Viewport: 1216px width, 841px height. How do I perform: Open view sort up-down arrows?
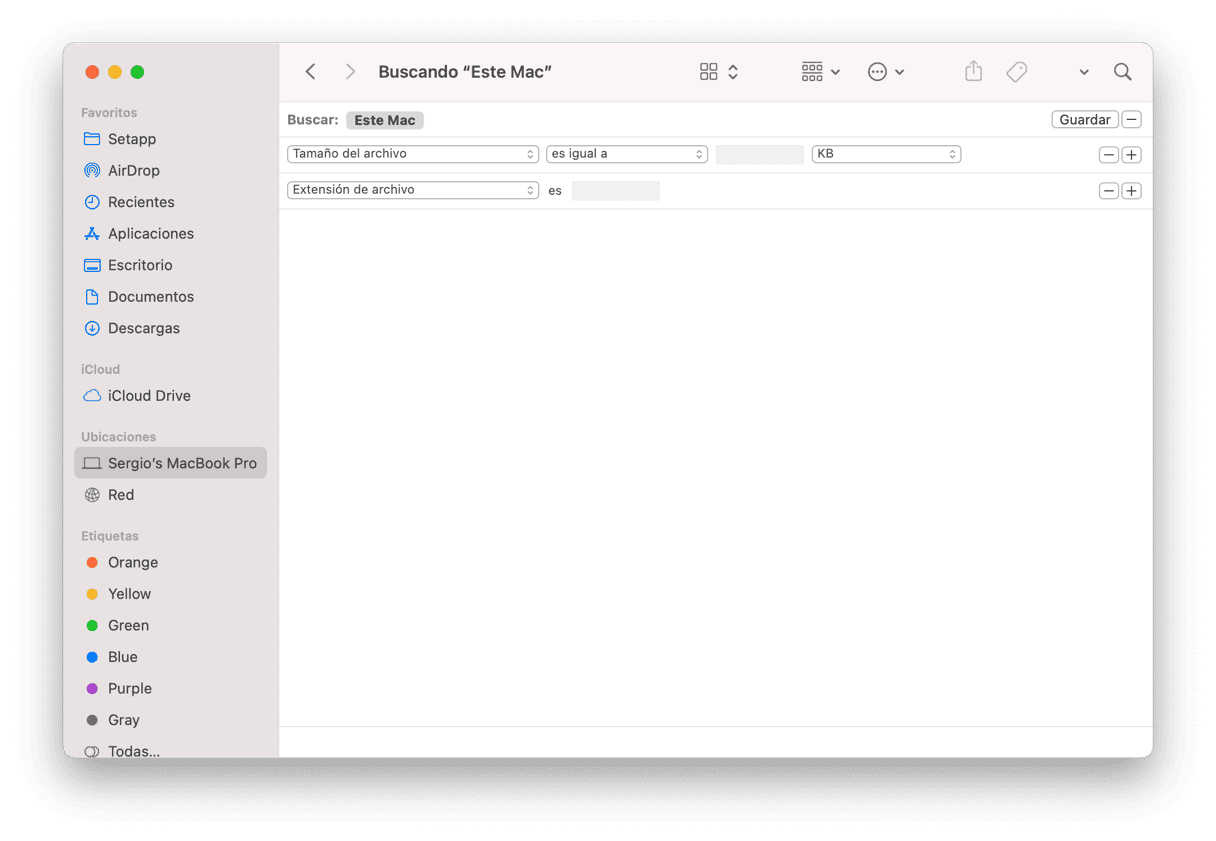click(733, 72)
